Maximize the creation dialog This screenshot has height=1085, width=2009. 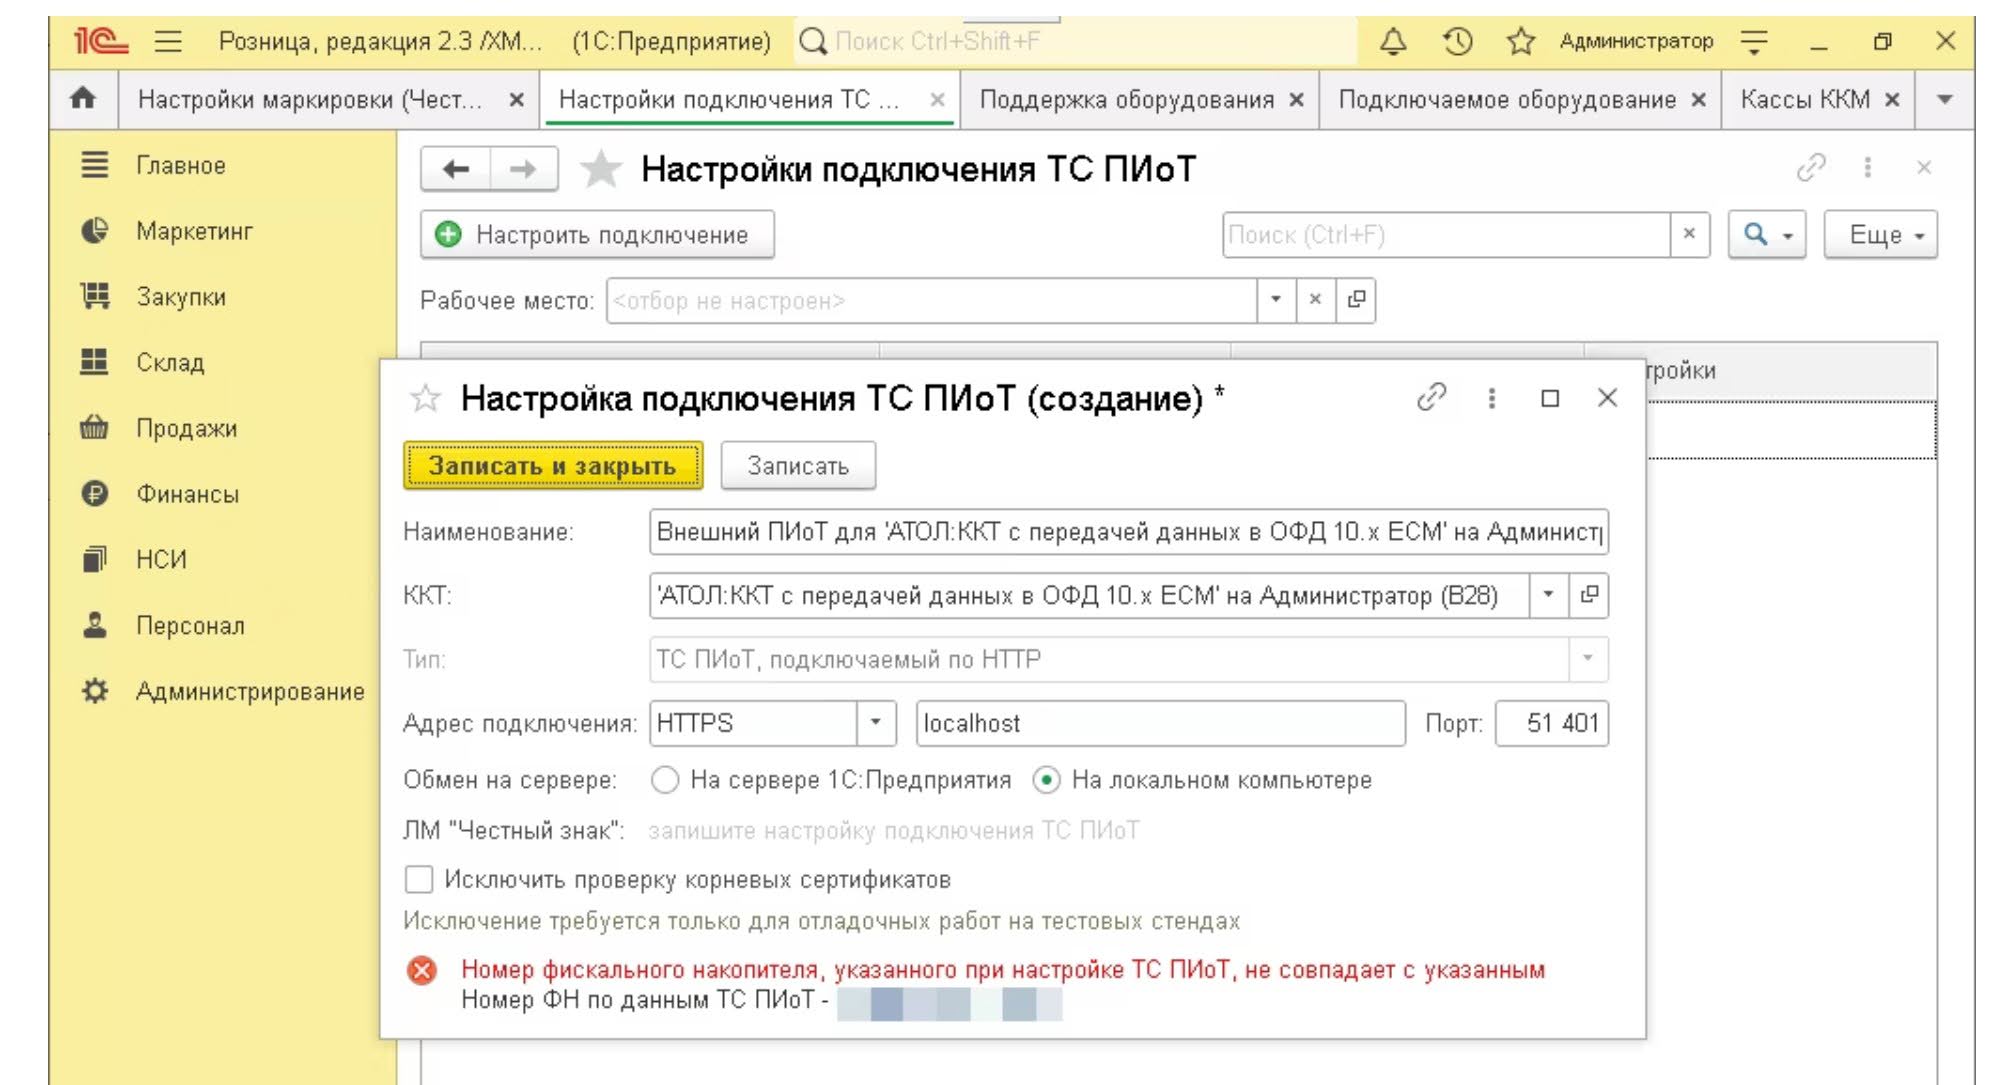tap(1550, 398)
